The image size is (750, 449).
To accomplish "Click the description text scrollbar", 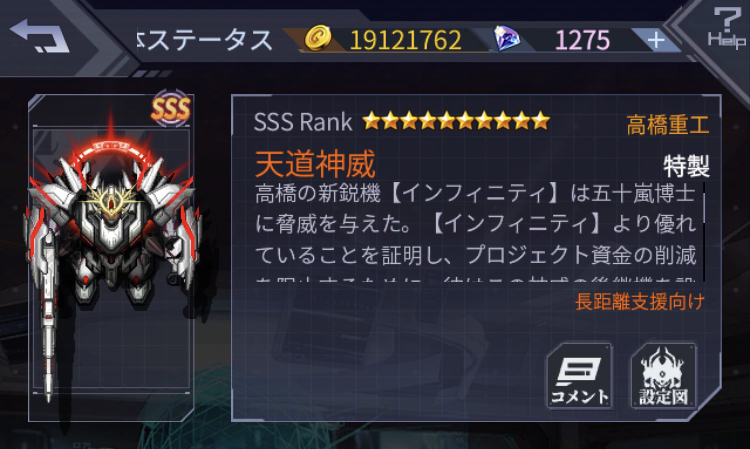I will 704,232.
